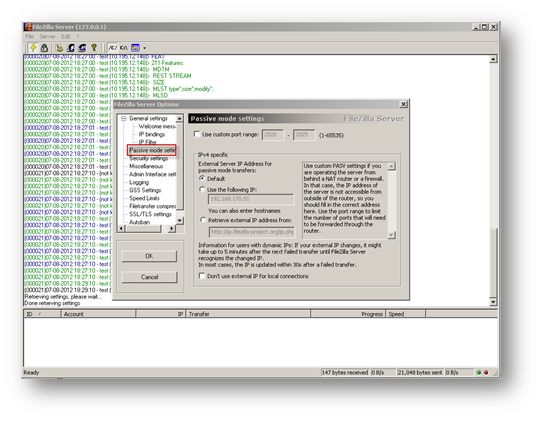Open the ? help menu

point(78,36)
